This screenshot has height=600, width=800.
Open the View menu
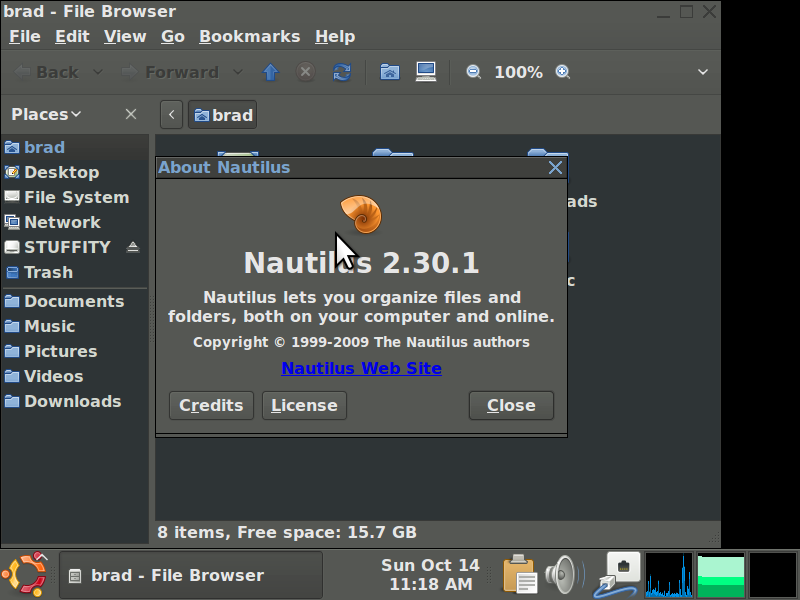125,37
